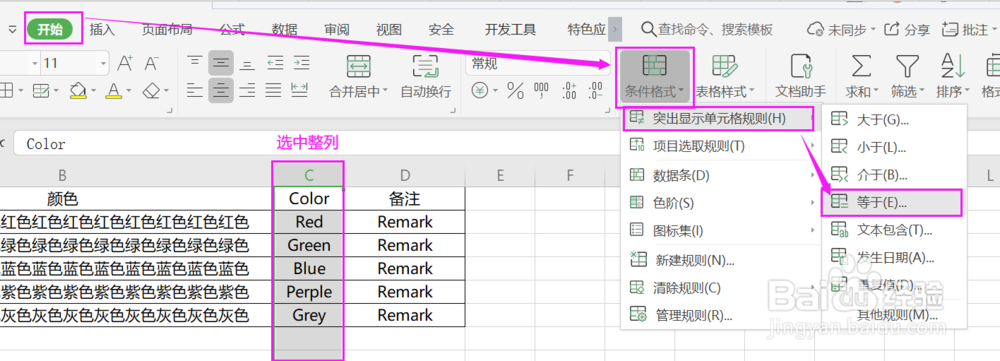Apply percent style format
The image size is (1000, 361).
click(515, 91)
